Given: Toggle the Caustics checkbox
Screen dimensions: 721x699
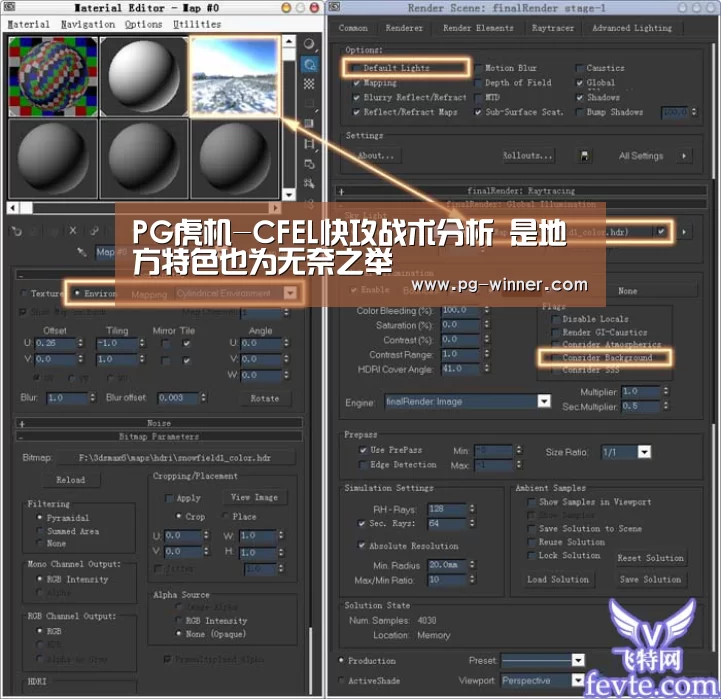Looking at the screenshot, I should [x=580, y=68].
